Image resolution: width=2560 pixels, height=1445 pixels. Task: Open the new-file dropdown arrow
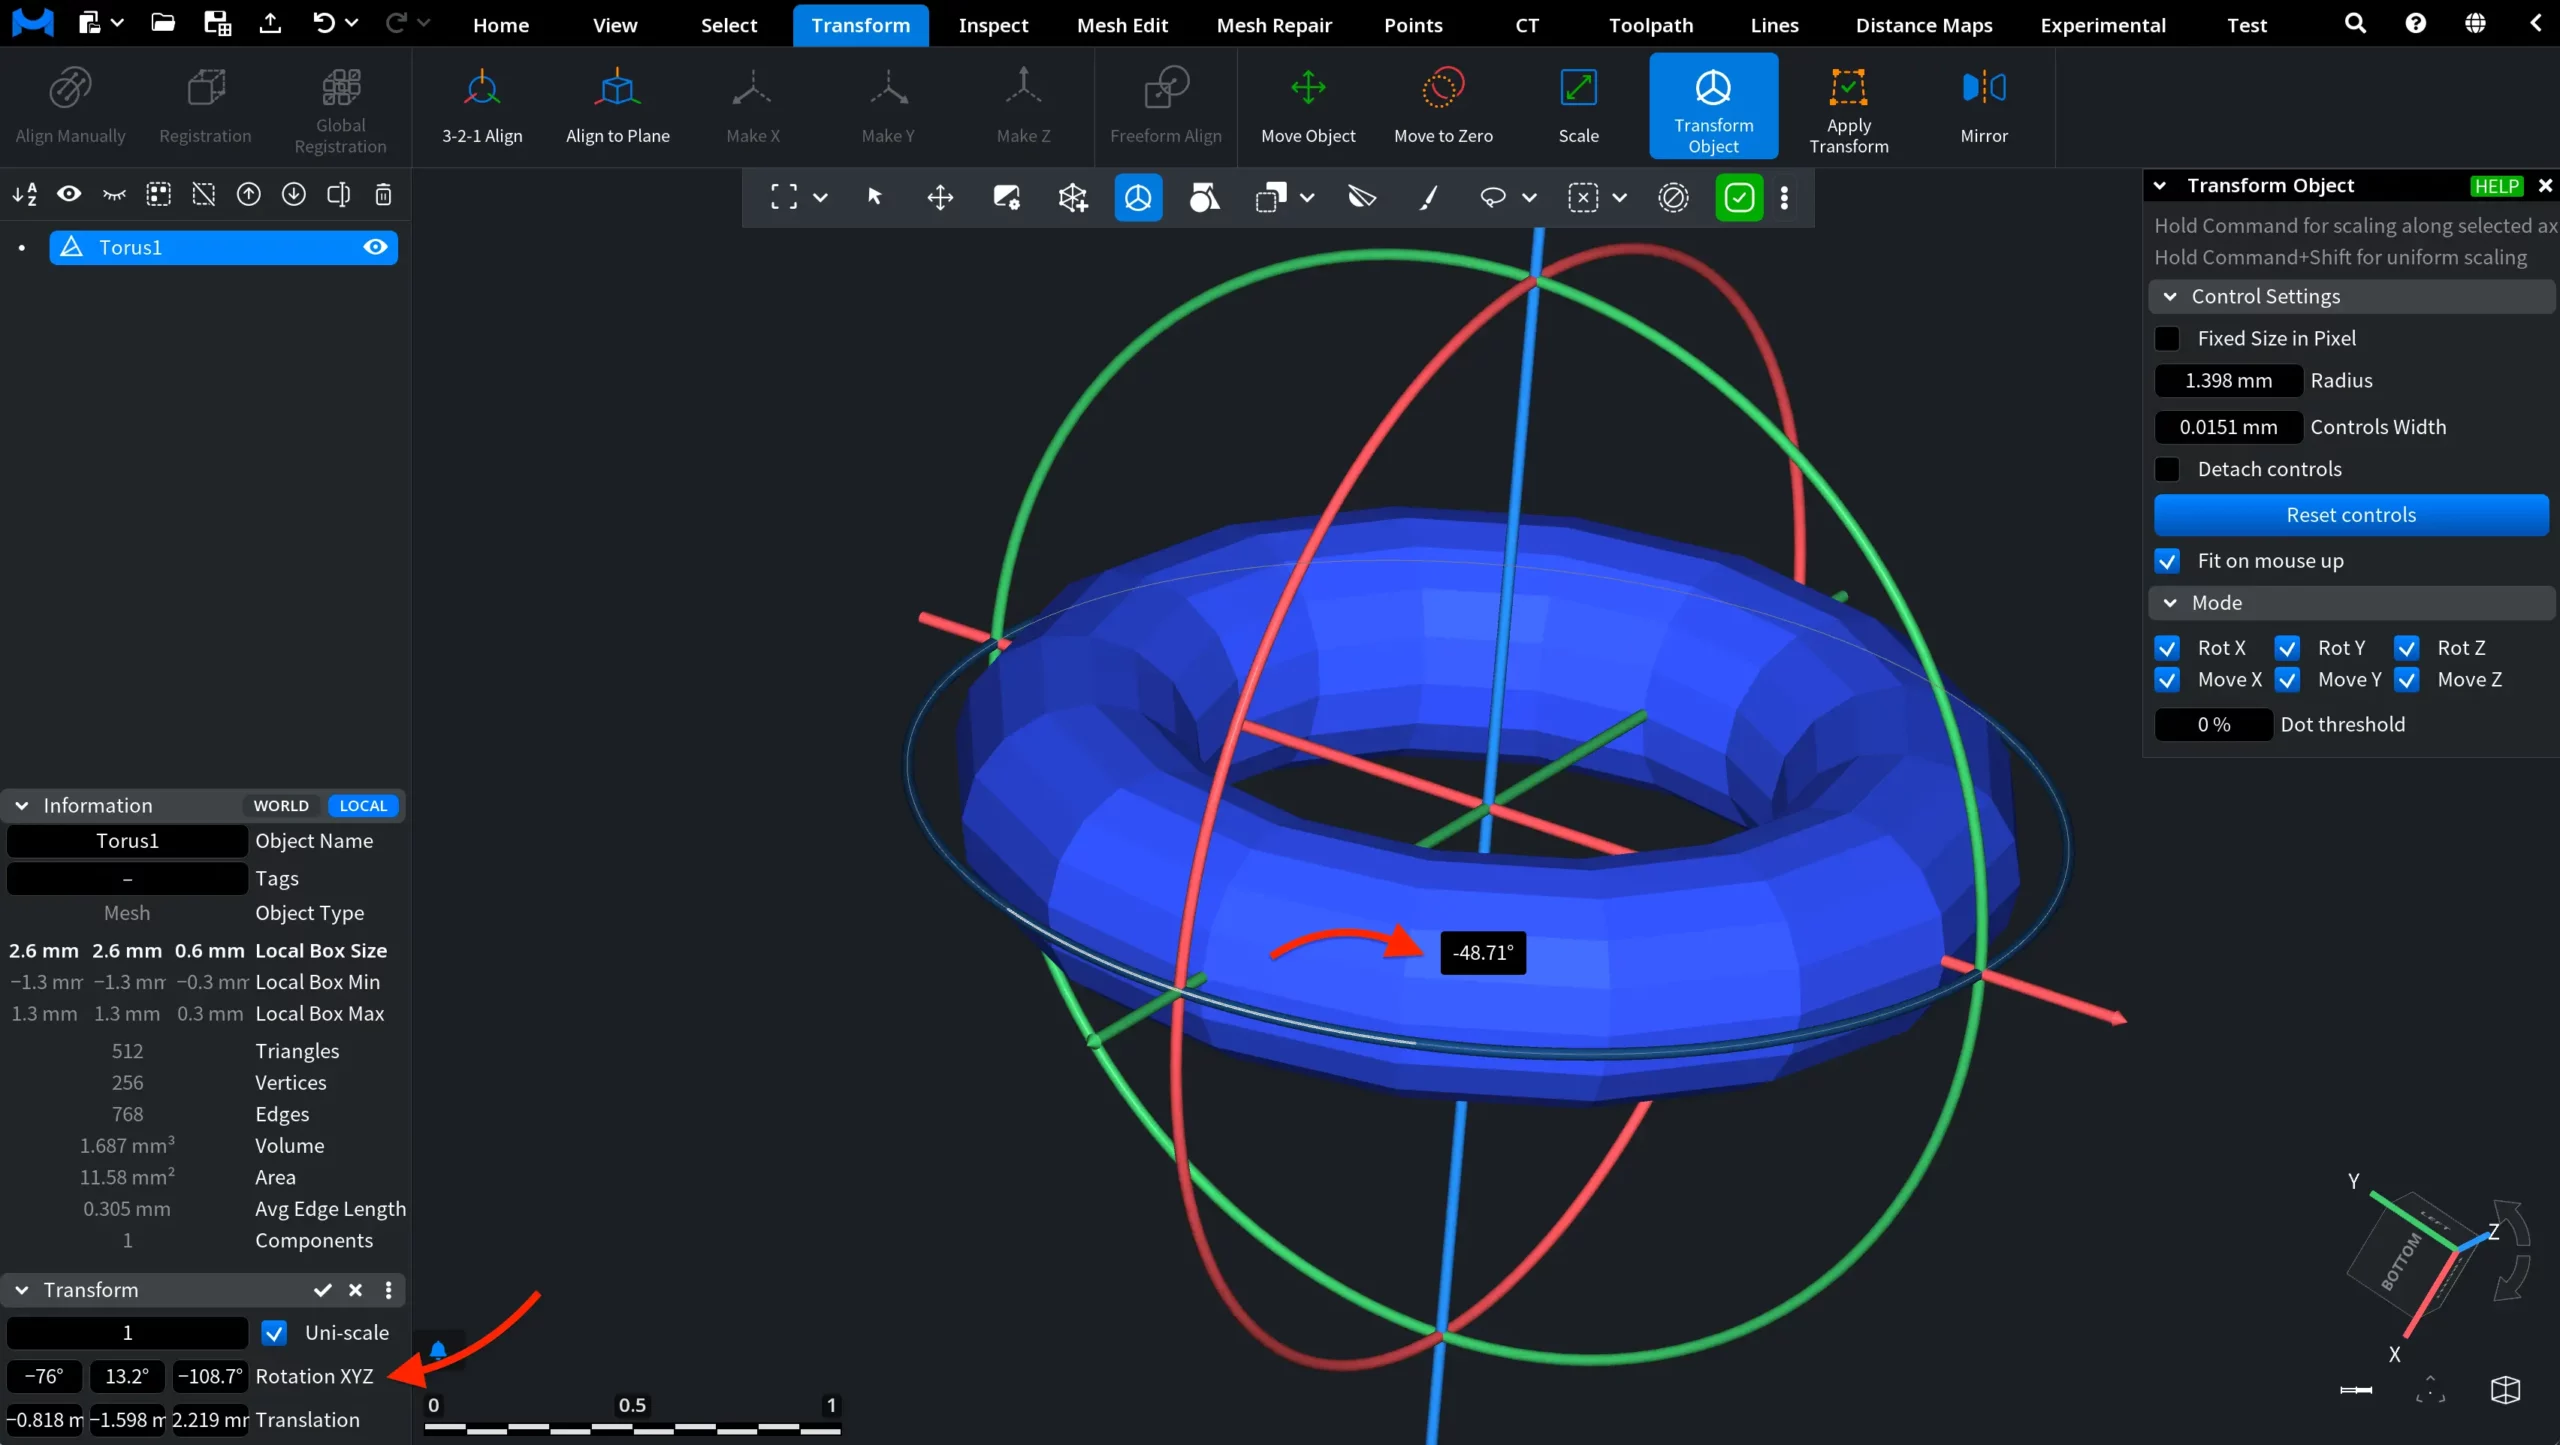(117, 23)
